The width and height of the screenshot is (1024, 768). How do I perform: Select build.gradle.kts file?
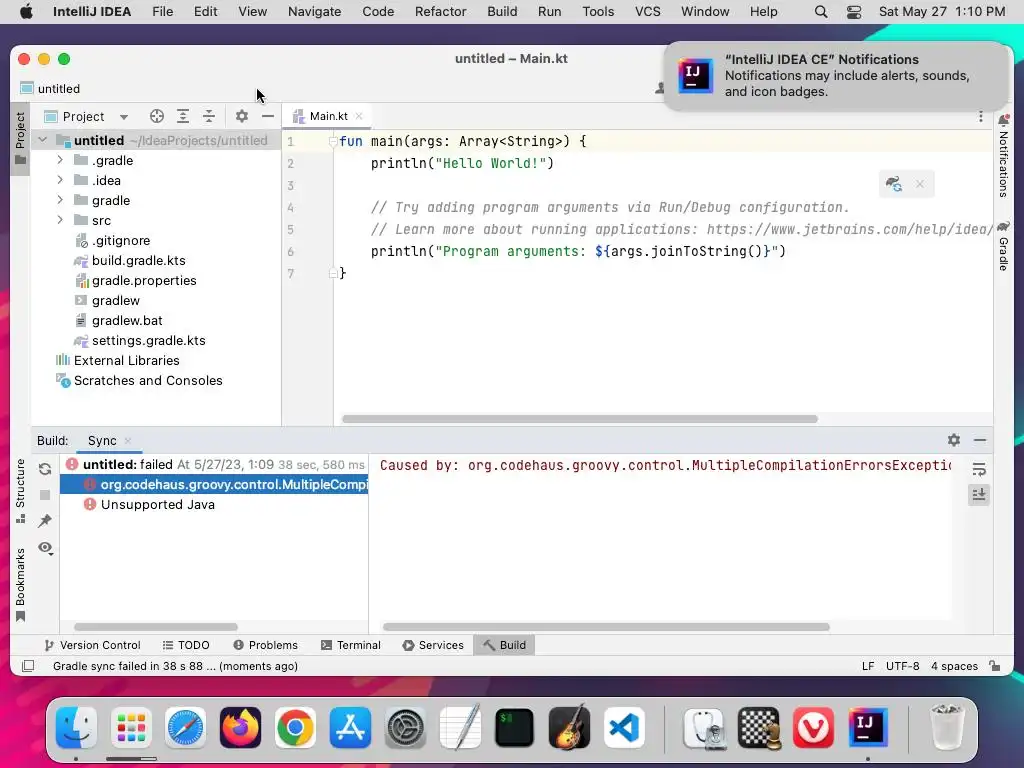coord(138,261)
